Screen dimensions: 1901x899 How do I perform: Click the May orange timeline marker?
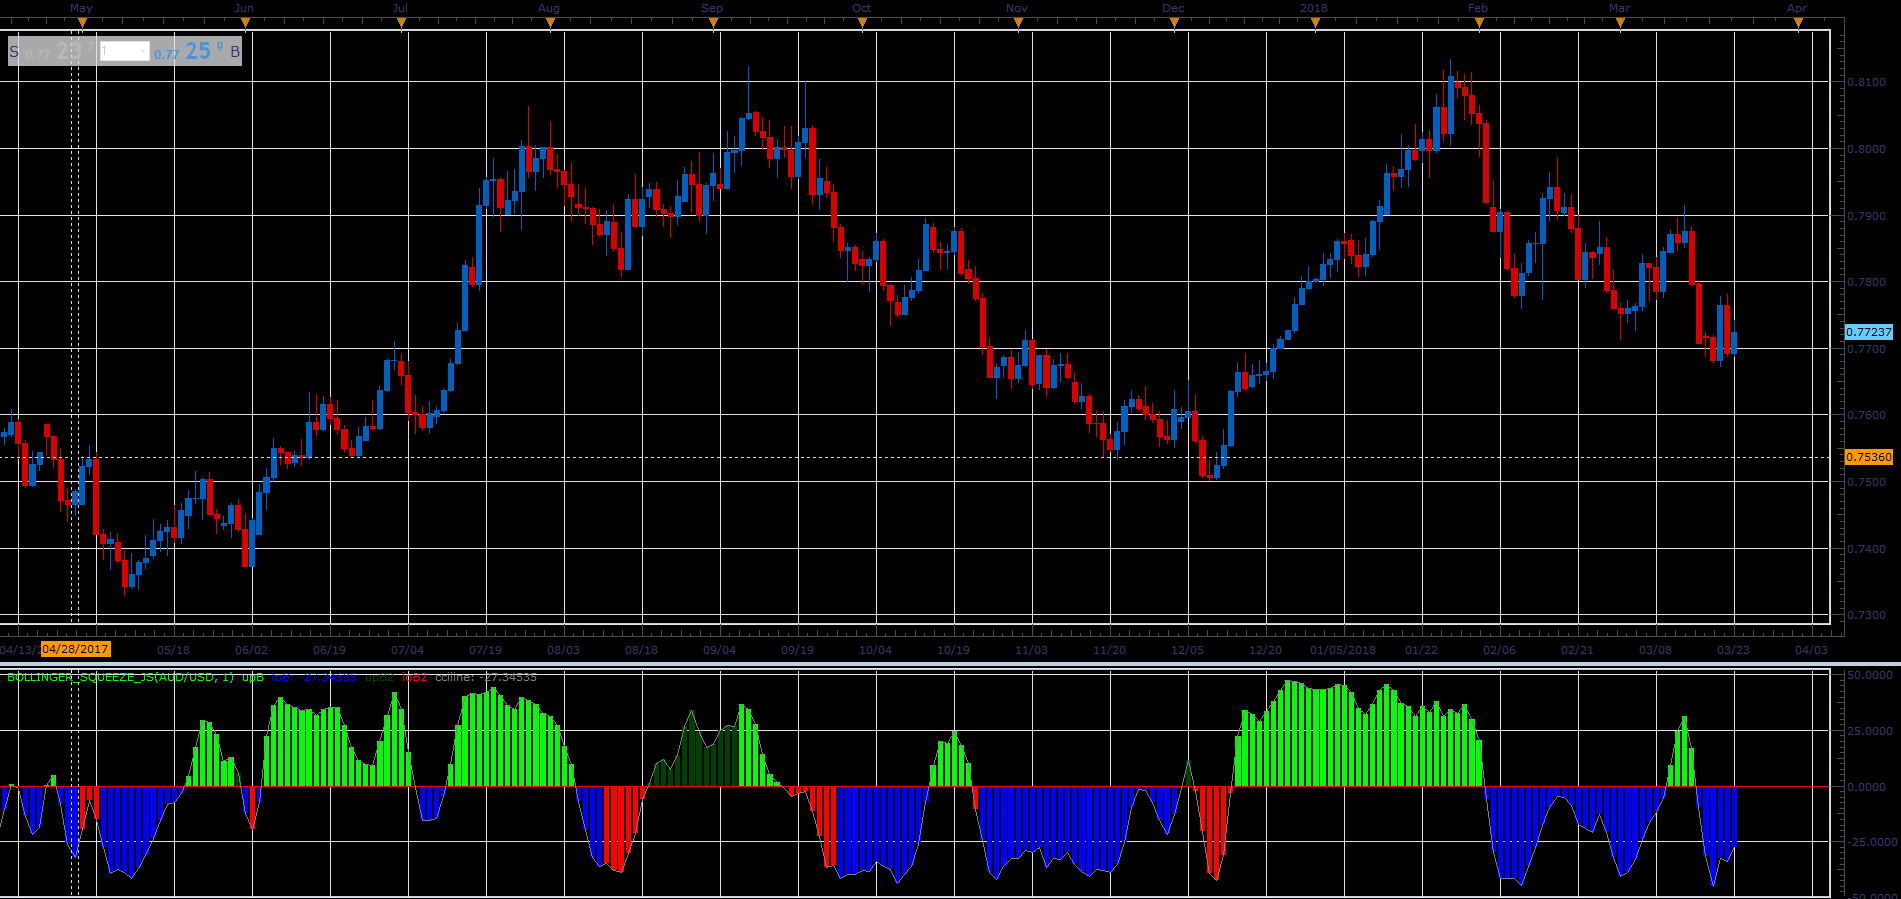point(83,22)
